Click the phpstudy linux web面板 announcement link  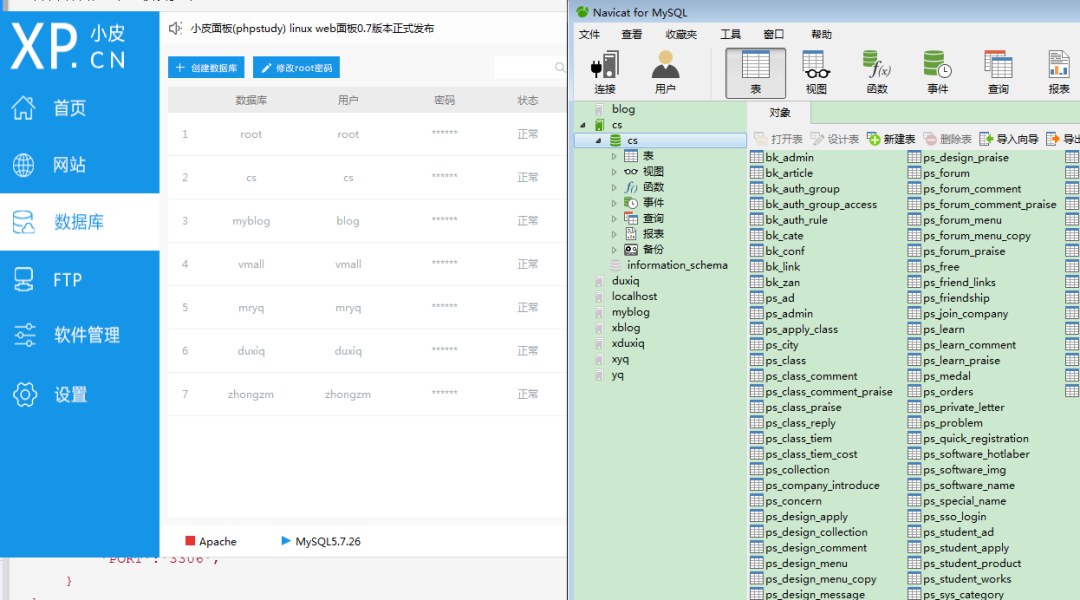(312, 28)
